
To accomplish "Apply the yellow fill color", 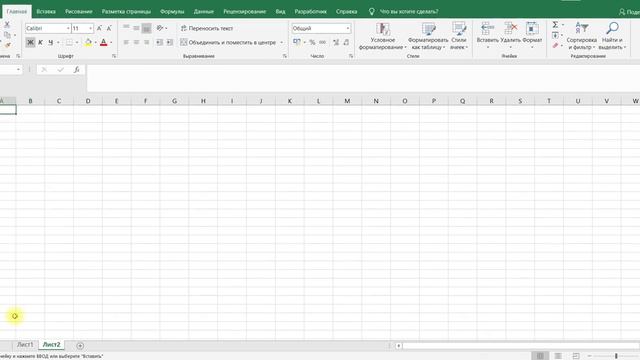I will coord(88,42).
